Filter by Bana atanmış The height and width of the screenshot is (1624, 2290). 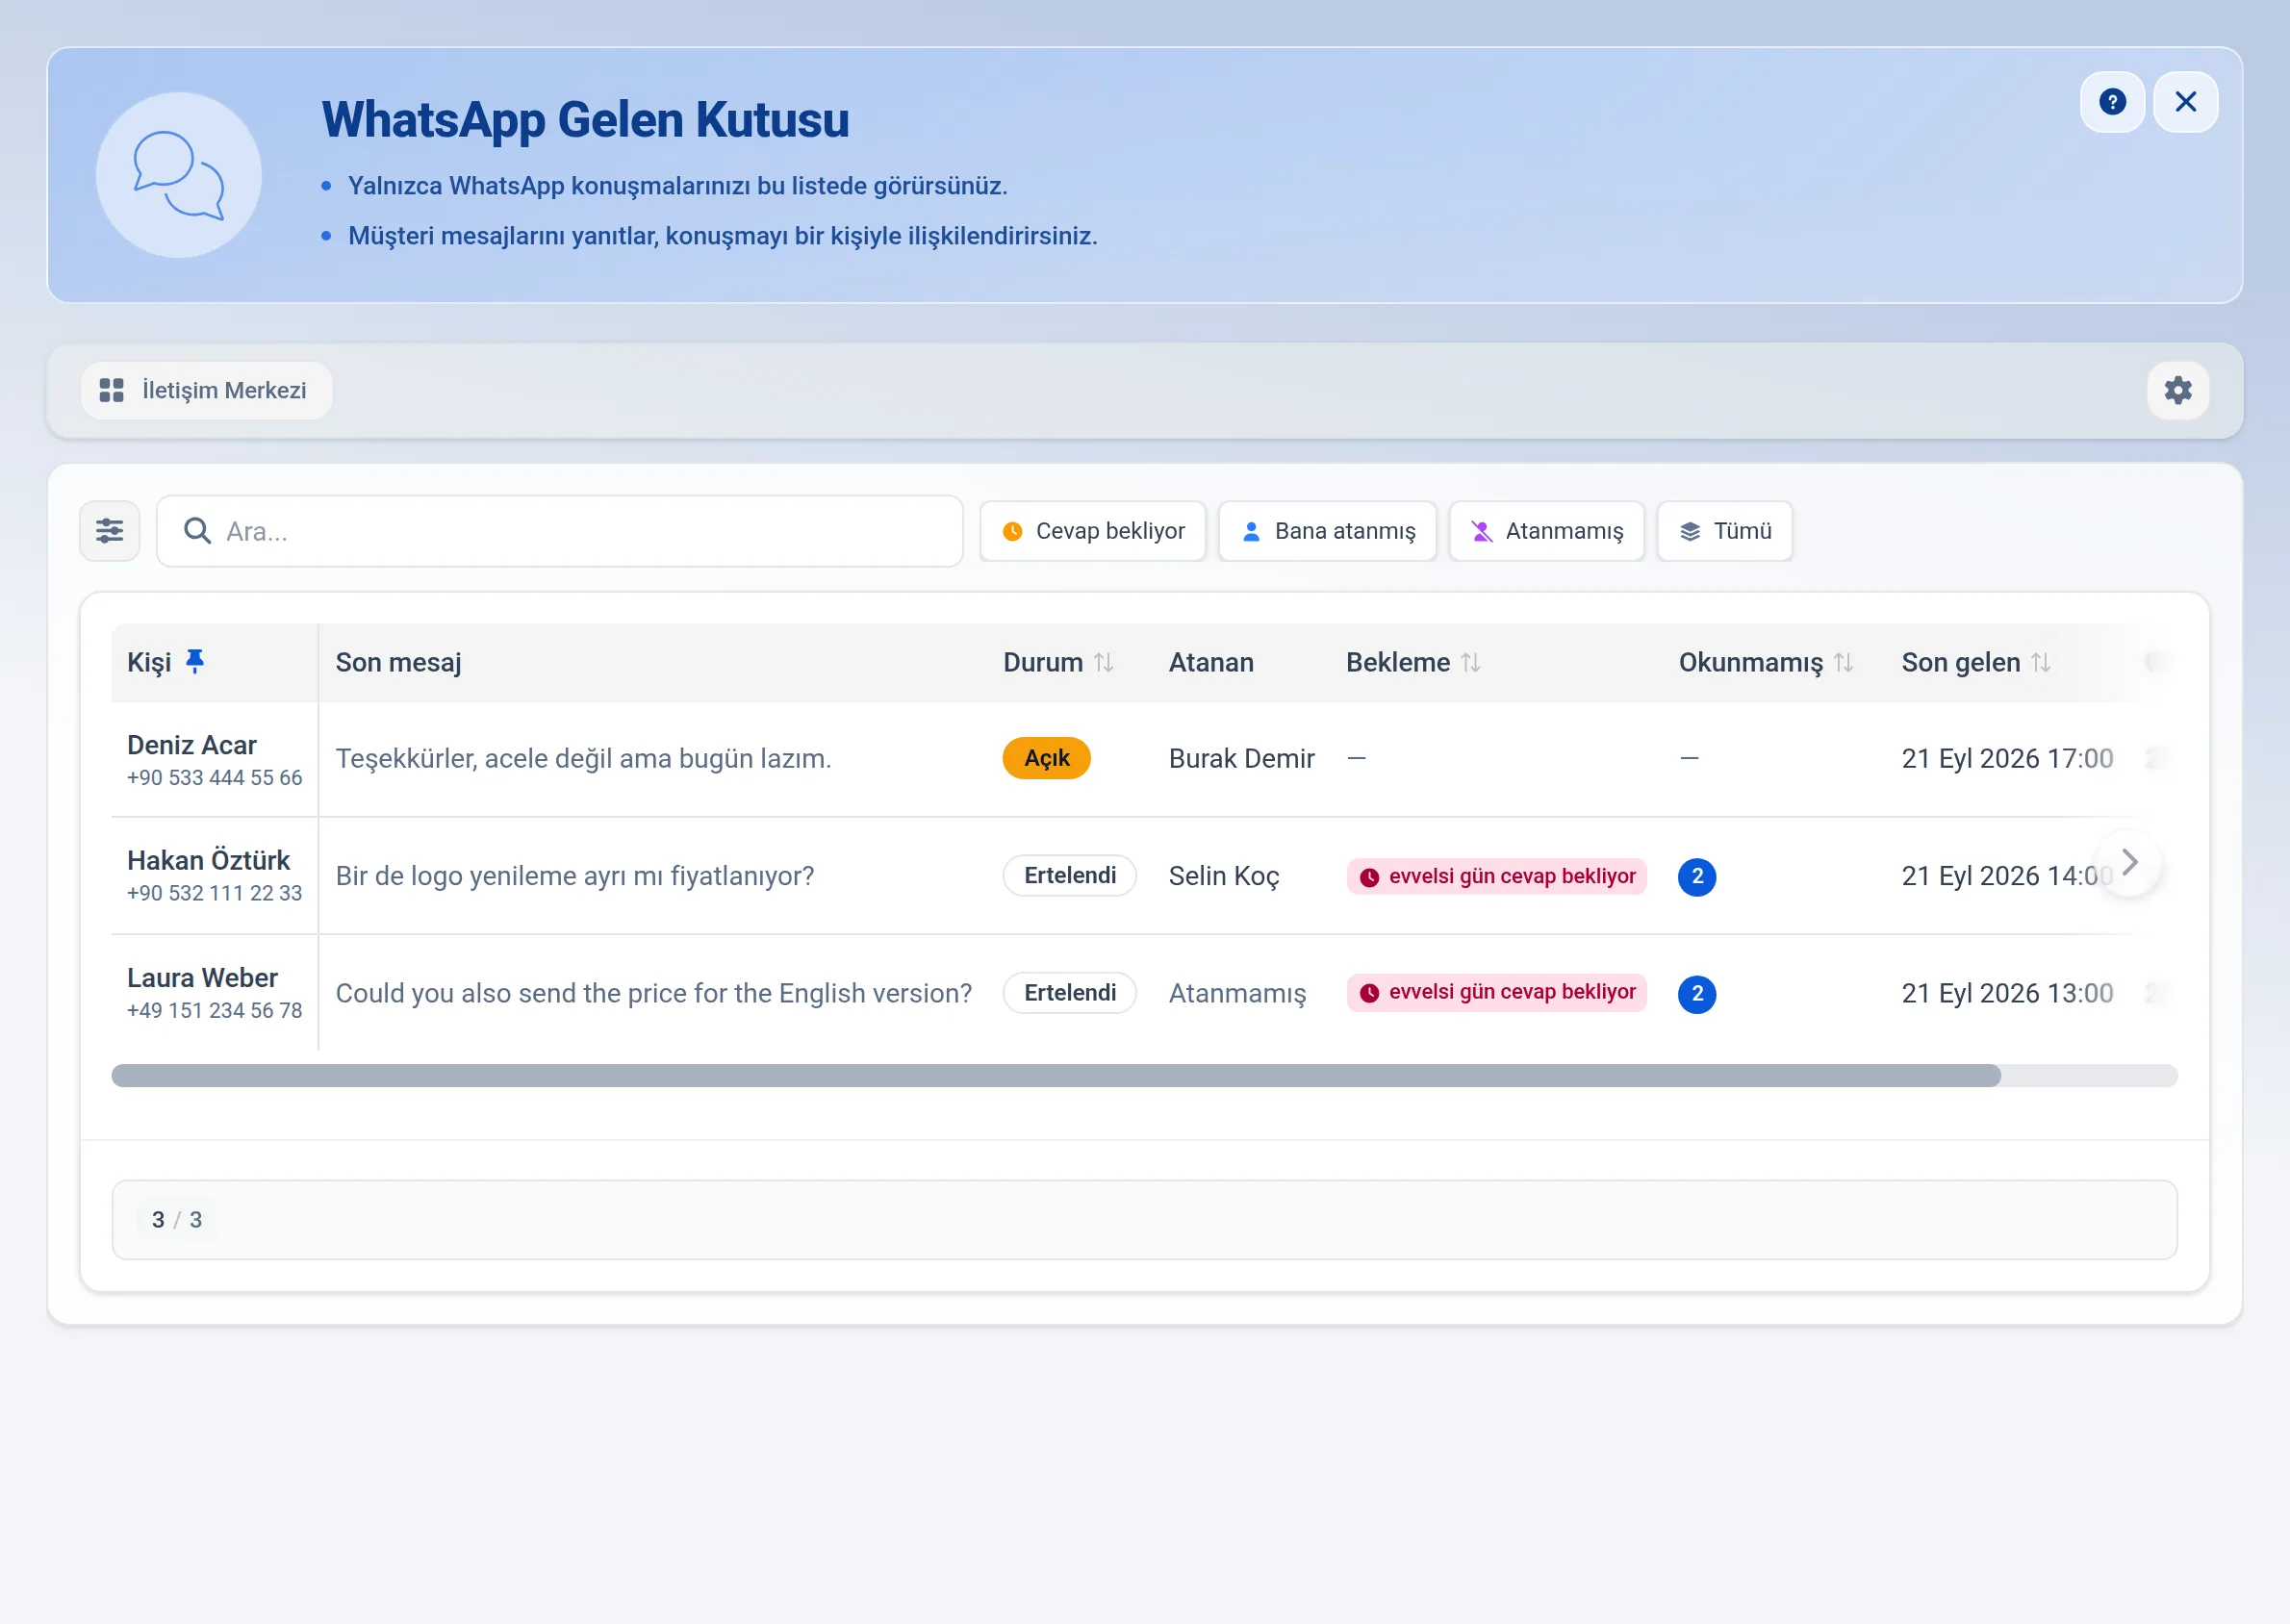pos(1328,531)
